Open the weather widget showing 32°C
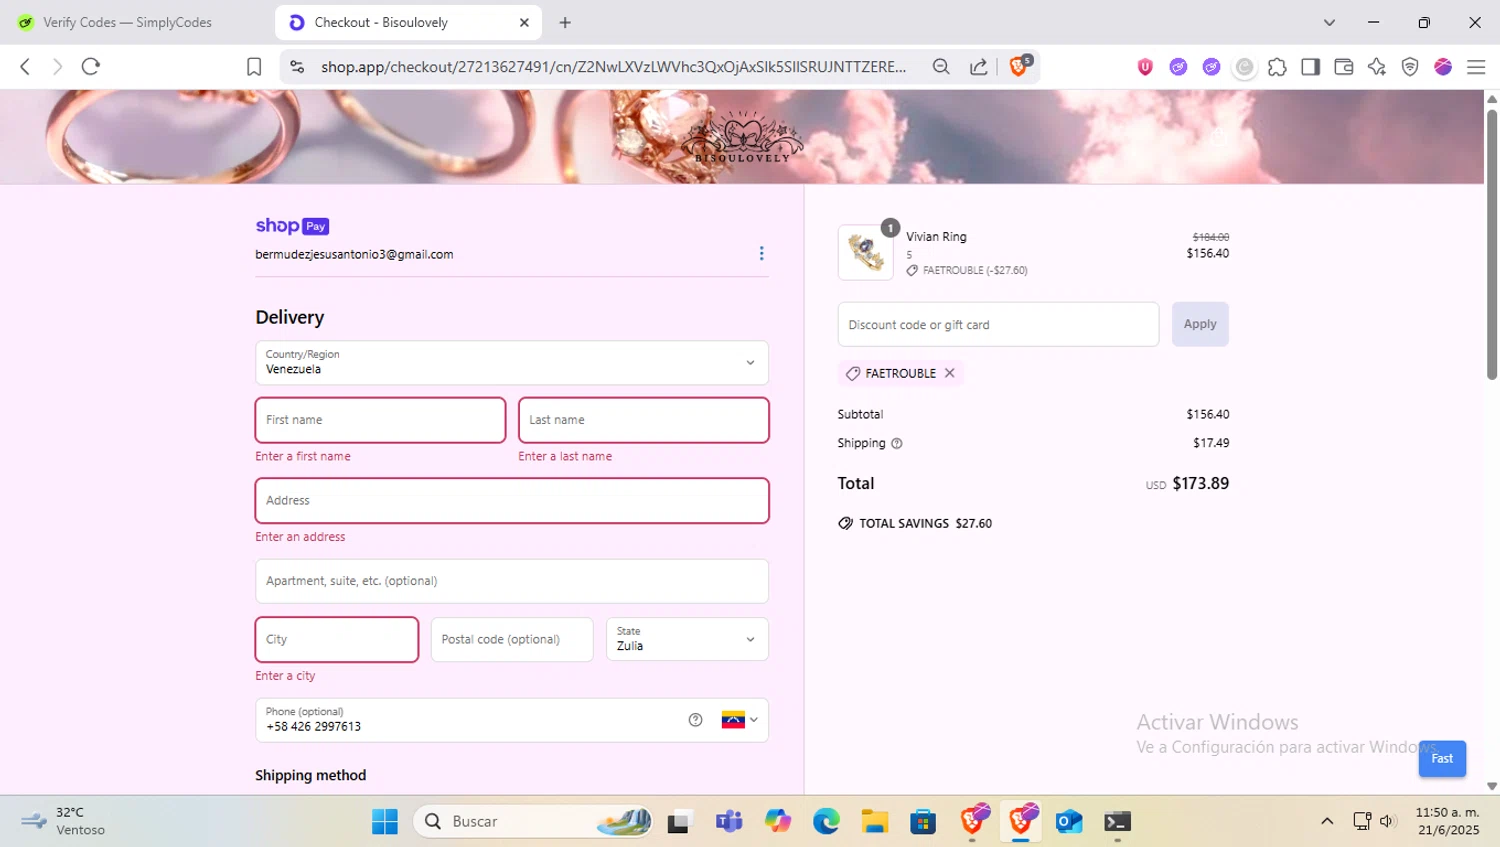This screenshot has width=1500, height=847. 64,821
